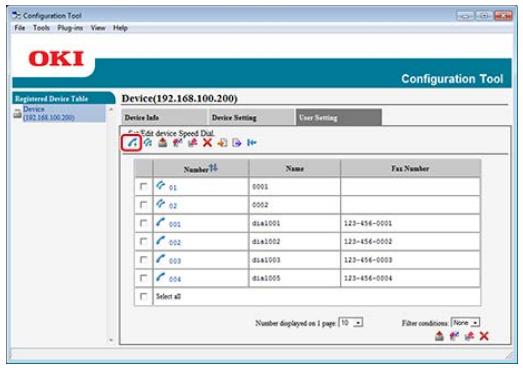Screen dimensions: 523x368
Task: Open the 02 group number link
Action: tap(173, 206)
